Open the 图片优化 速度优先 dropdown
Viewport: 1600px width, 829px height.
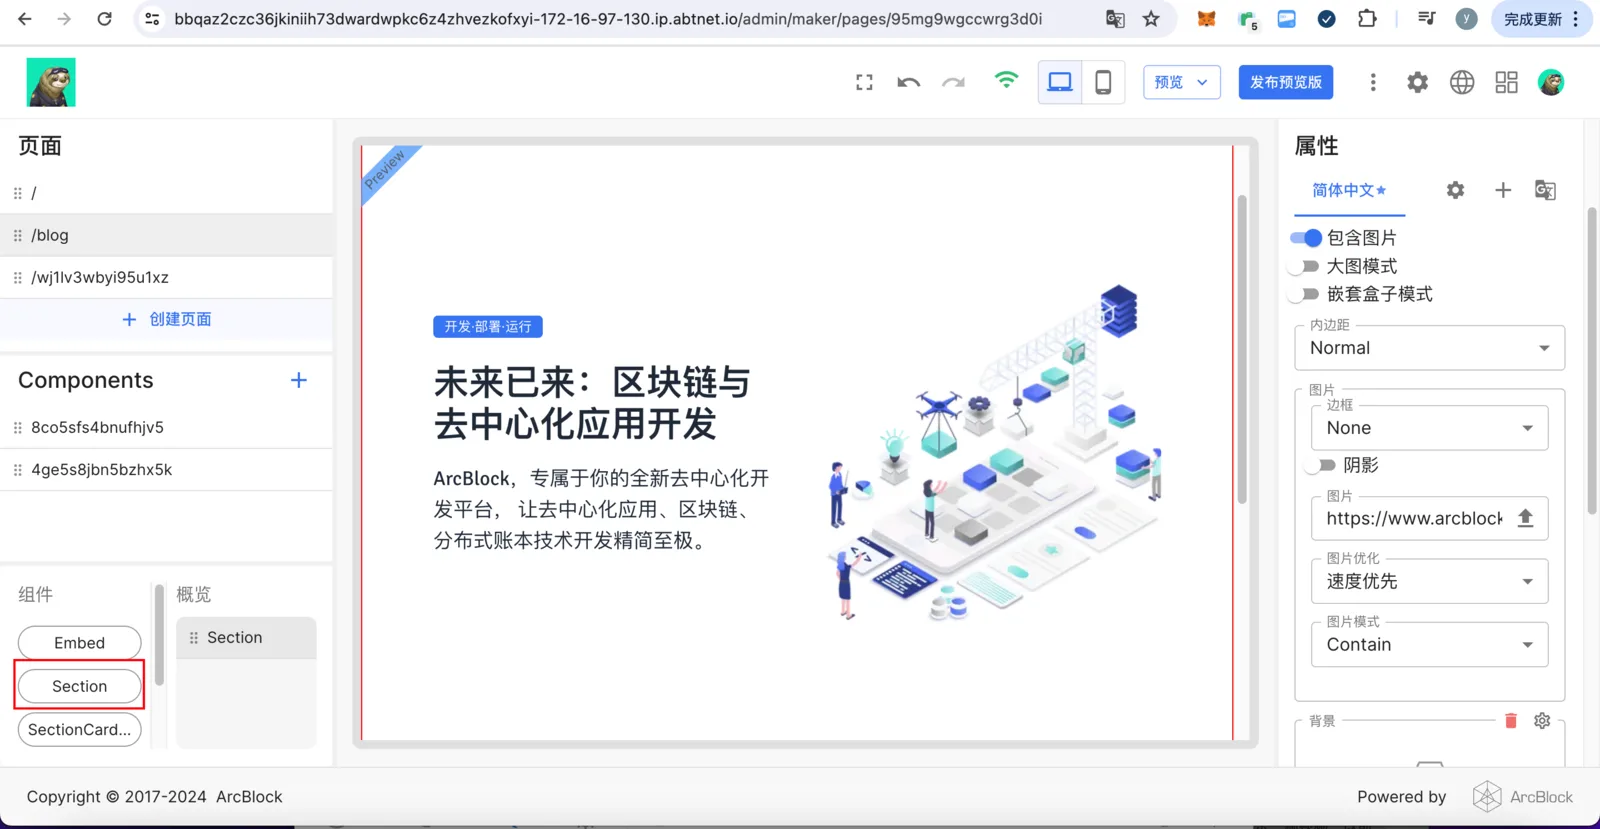(x=1430, y=581)
